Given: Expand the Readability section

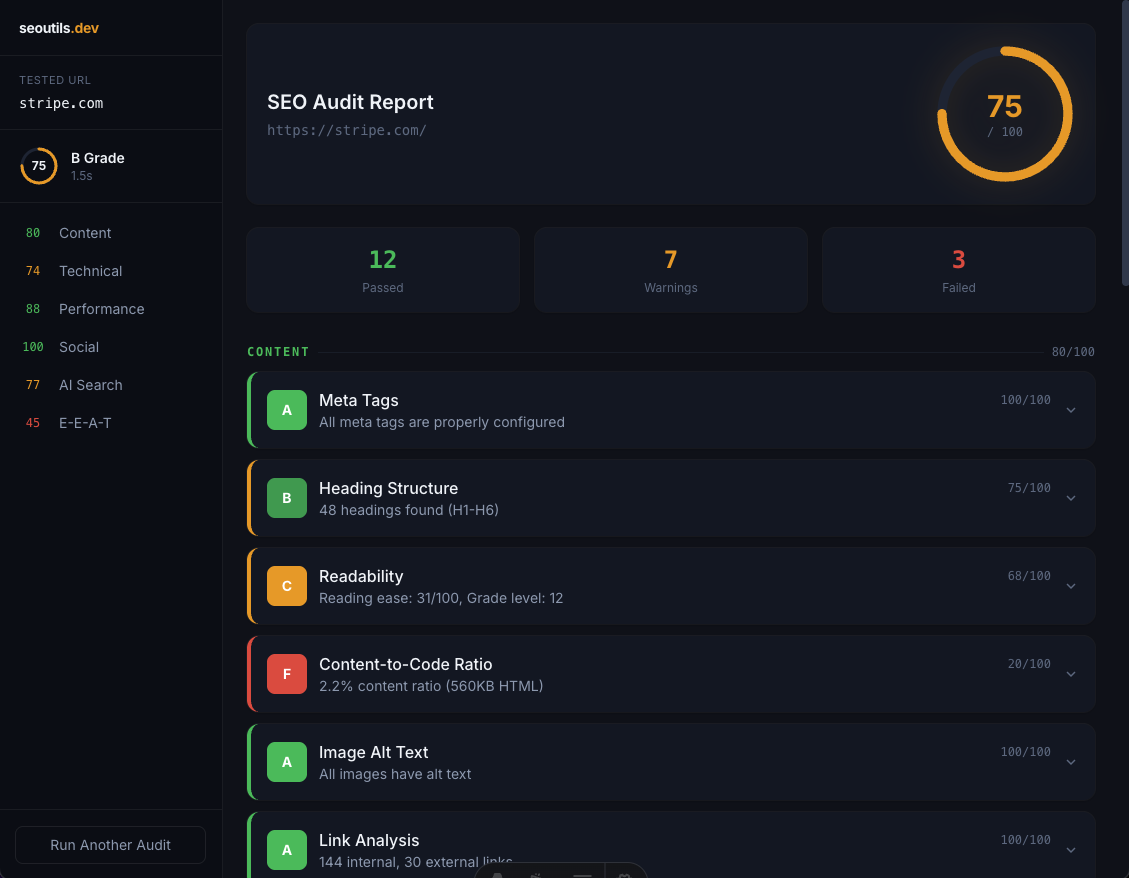Looking at the screenshot, I should tap(1070, 586).
